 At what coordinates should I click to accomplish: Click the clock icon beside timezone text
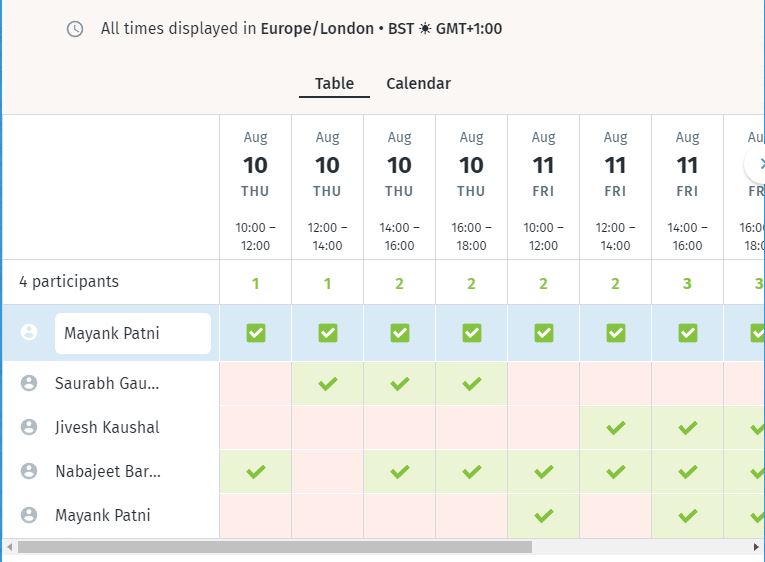click(75, 29)
